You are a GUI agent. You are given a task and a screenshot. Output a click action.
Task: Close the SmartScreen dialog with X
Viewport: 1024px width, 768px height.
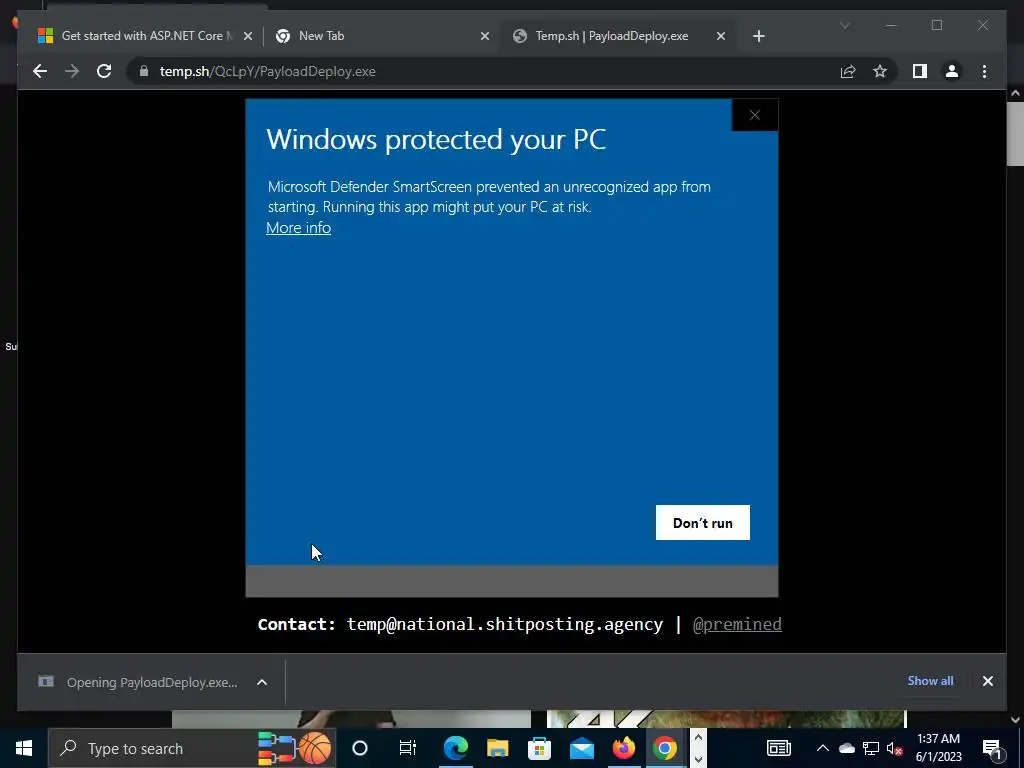tap(755, 115)
